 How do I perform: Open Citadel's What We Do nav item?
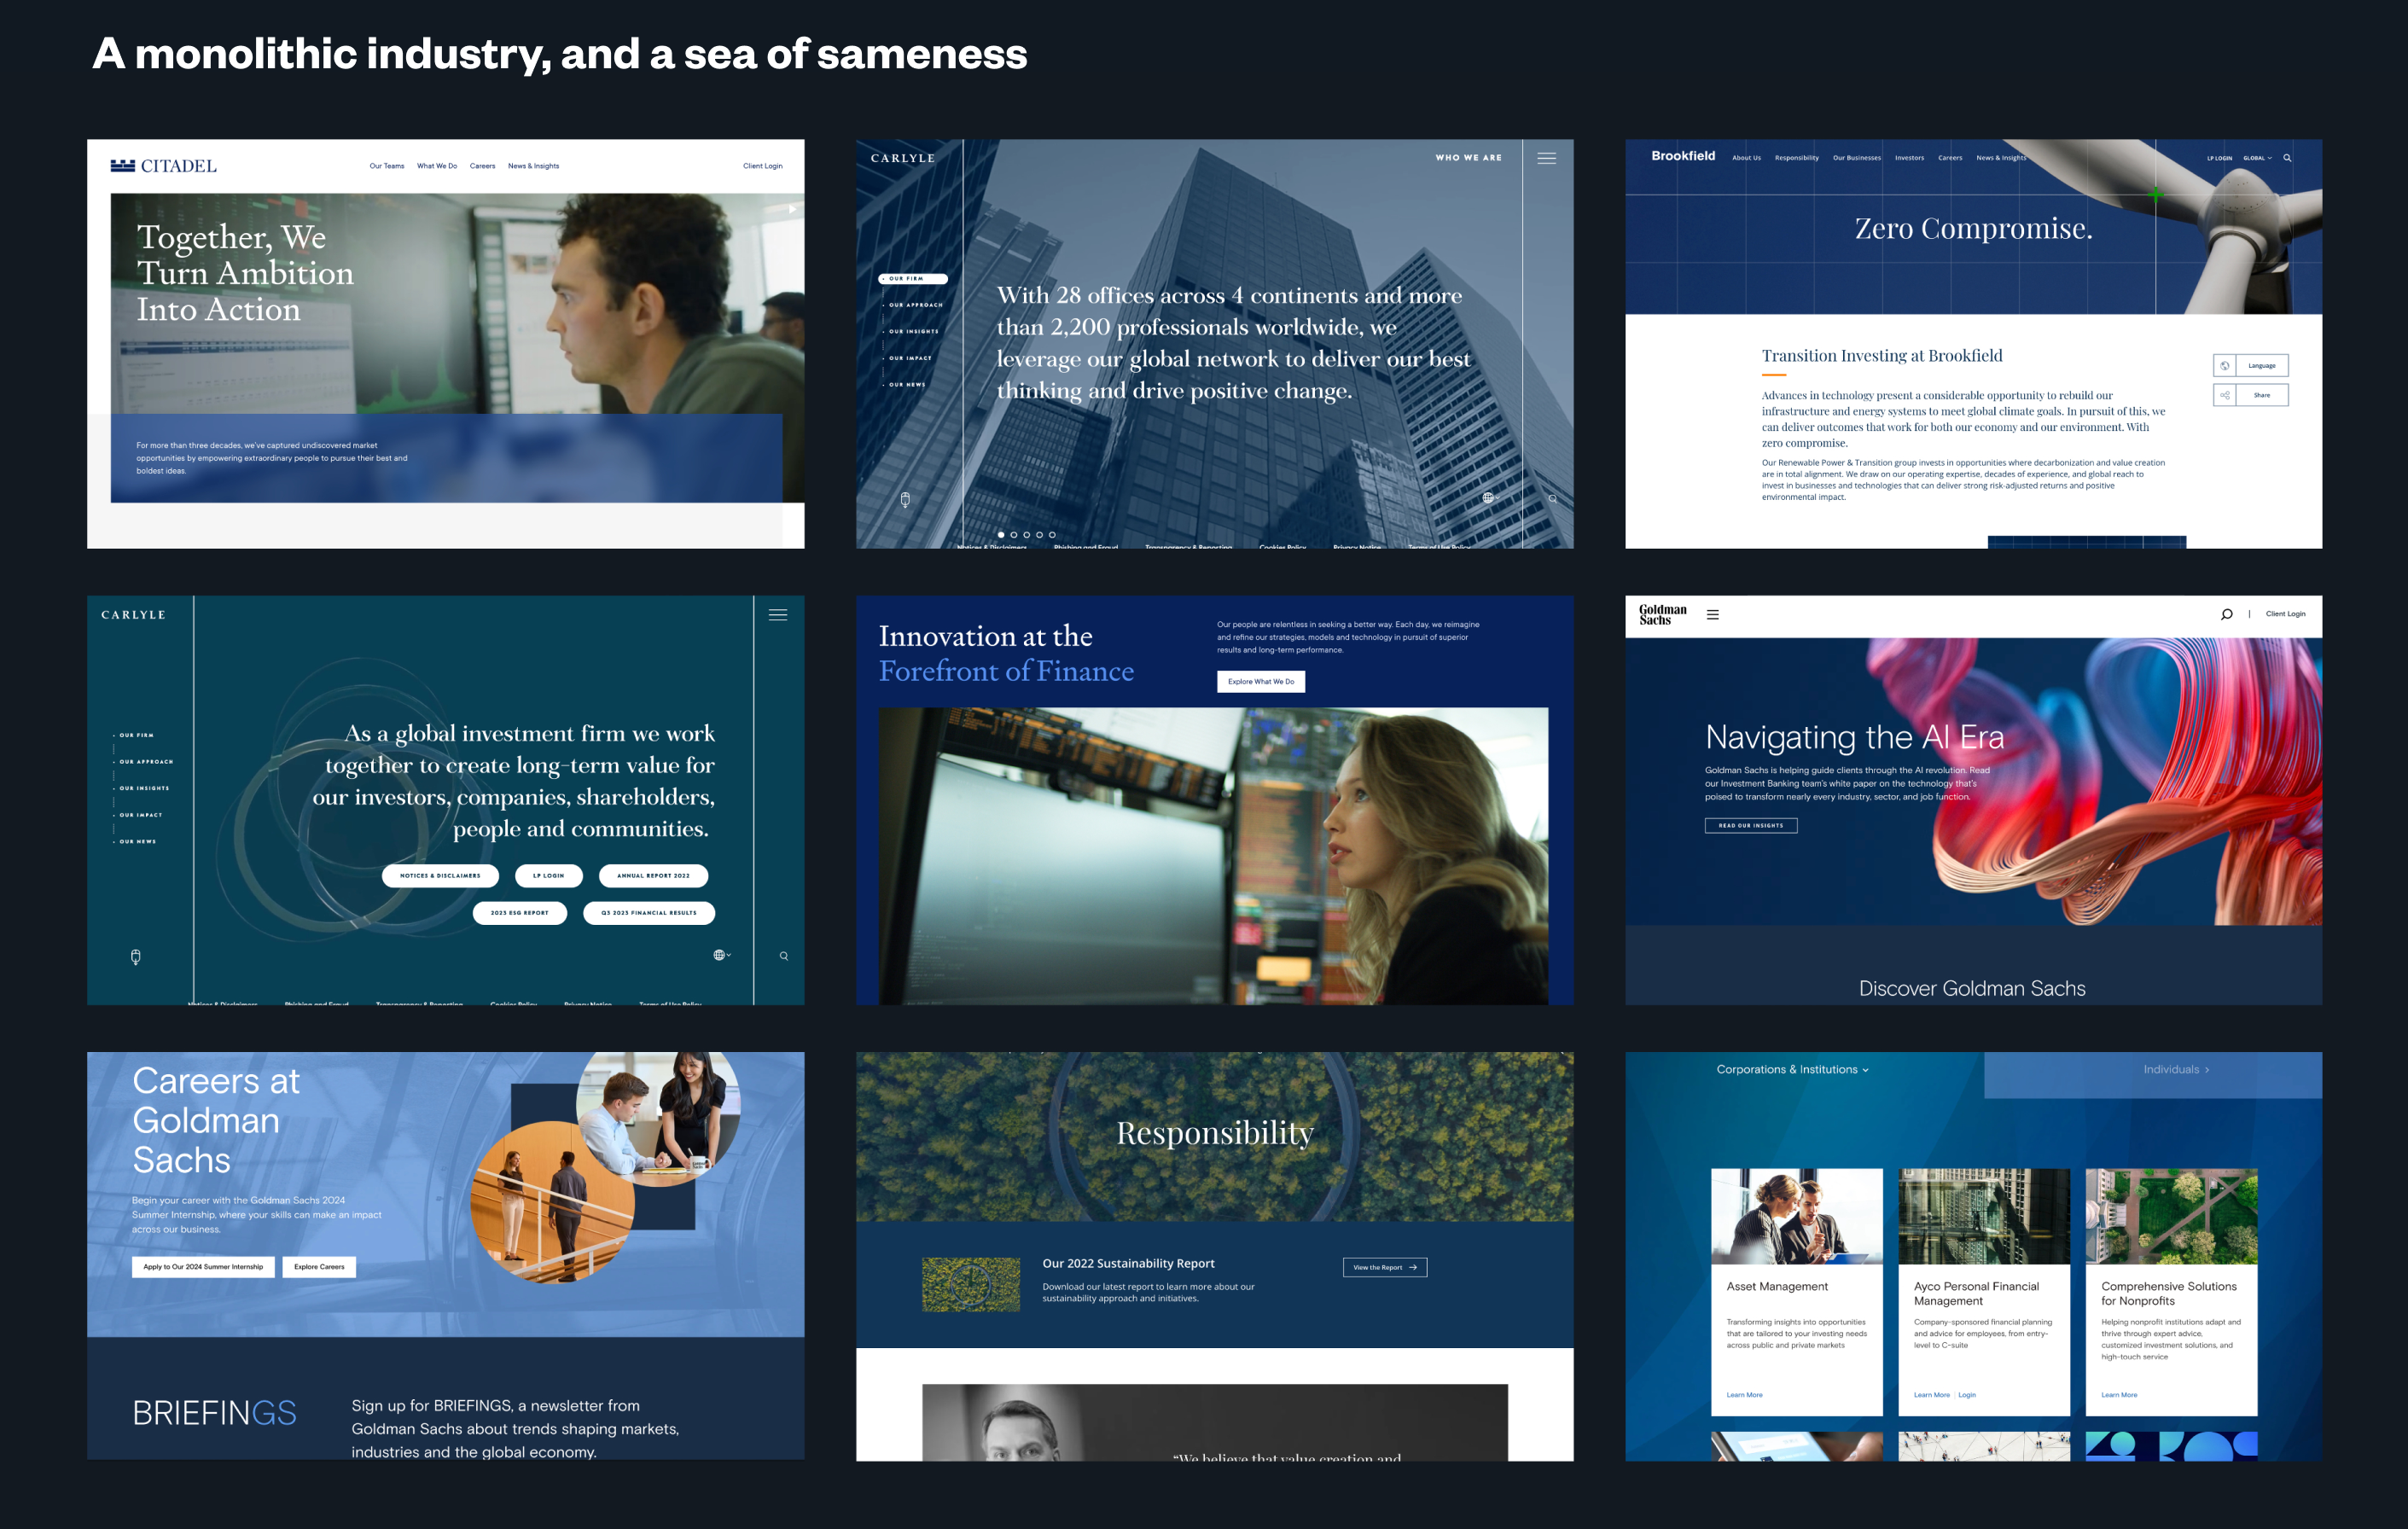[436, 166]
